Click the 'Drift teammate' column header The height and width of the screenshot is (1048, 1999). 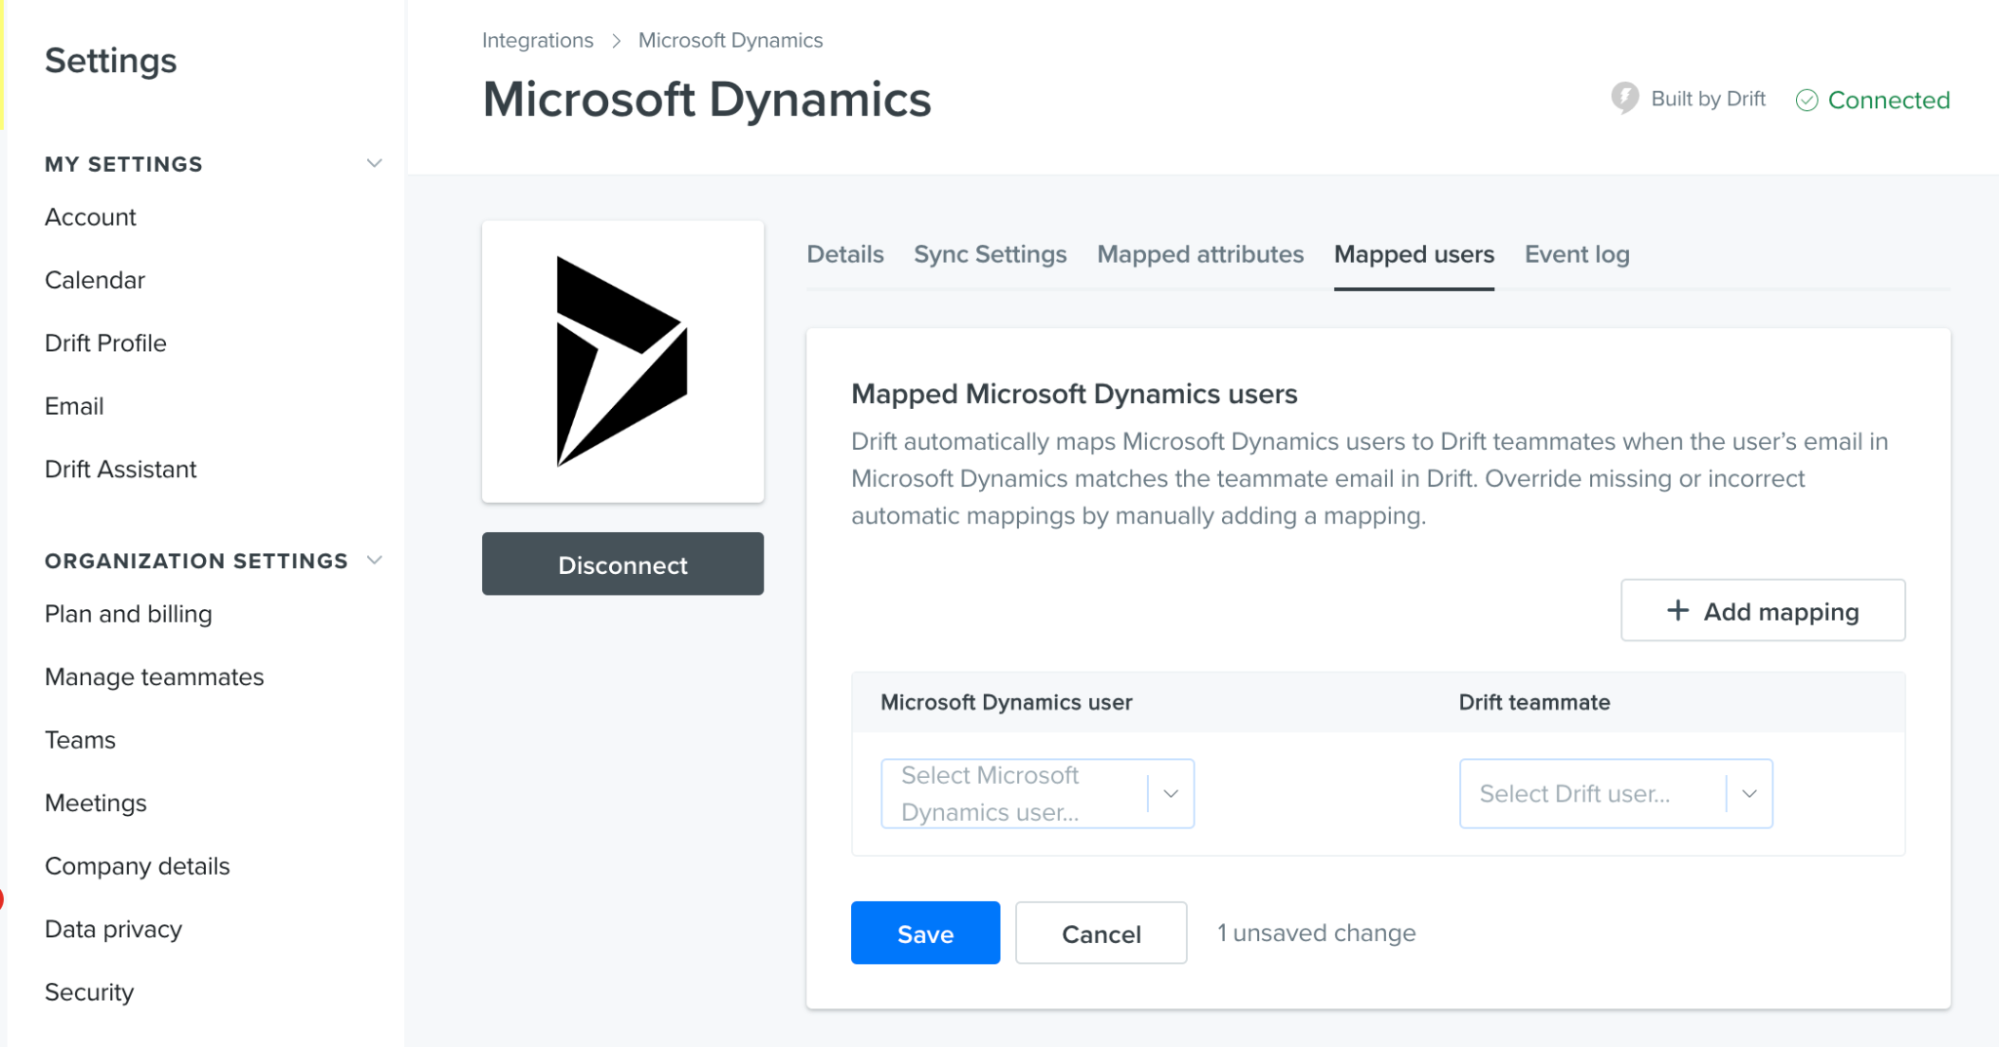point(1534,702)
